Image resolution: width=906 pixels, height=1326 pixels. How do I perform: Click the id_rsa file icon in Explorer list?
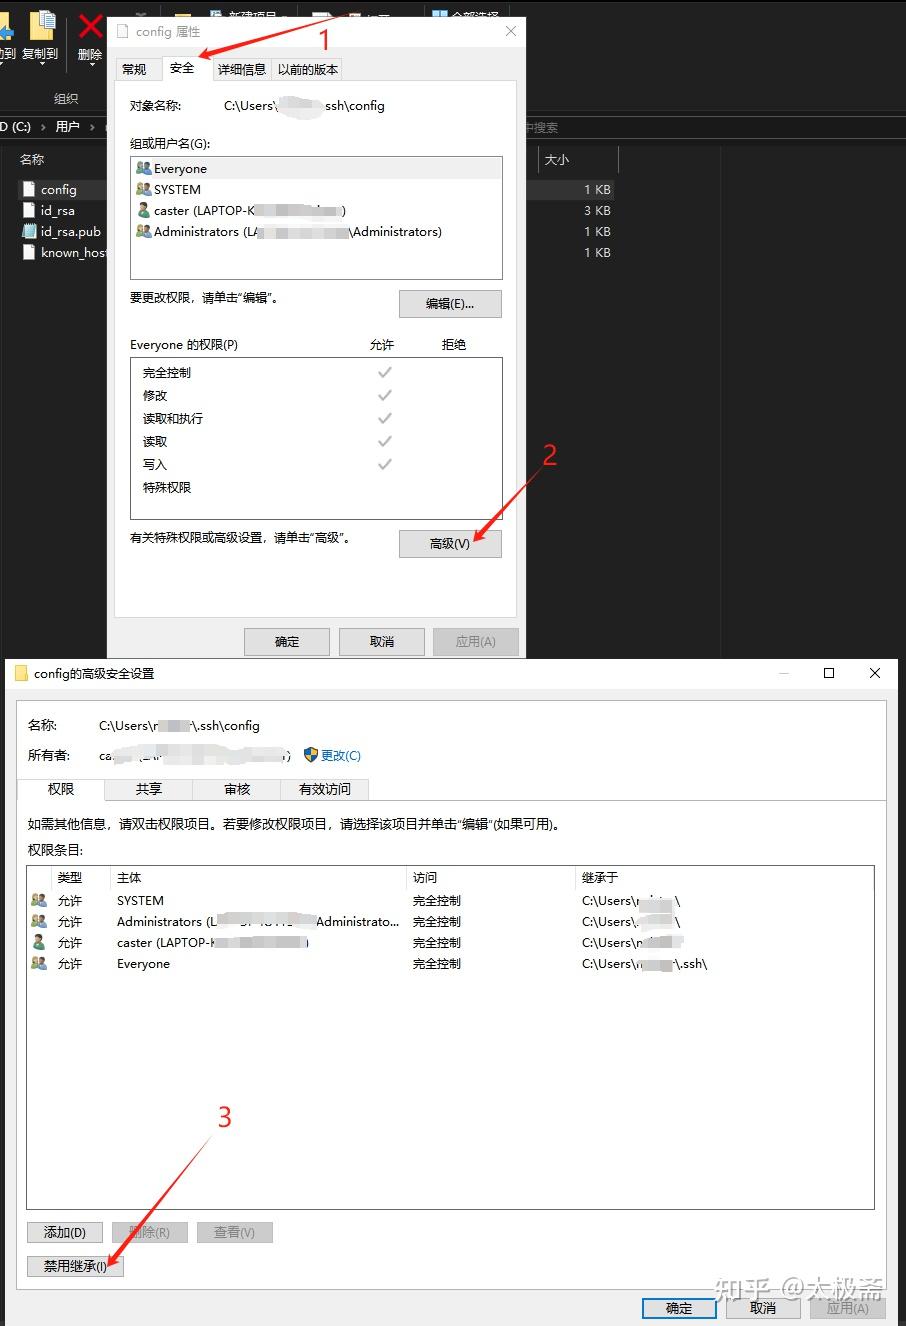[x=29, y=210]
